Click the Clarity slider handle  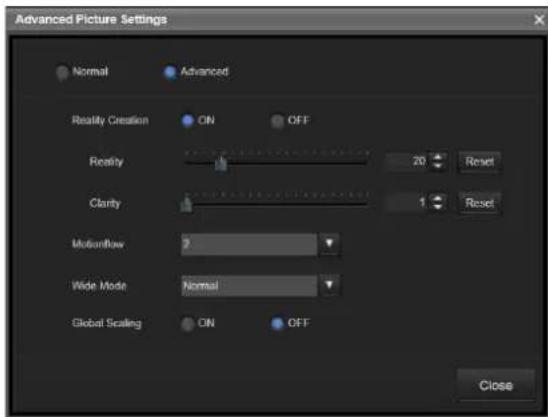click(x=186, y=204)
